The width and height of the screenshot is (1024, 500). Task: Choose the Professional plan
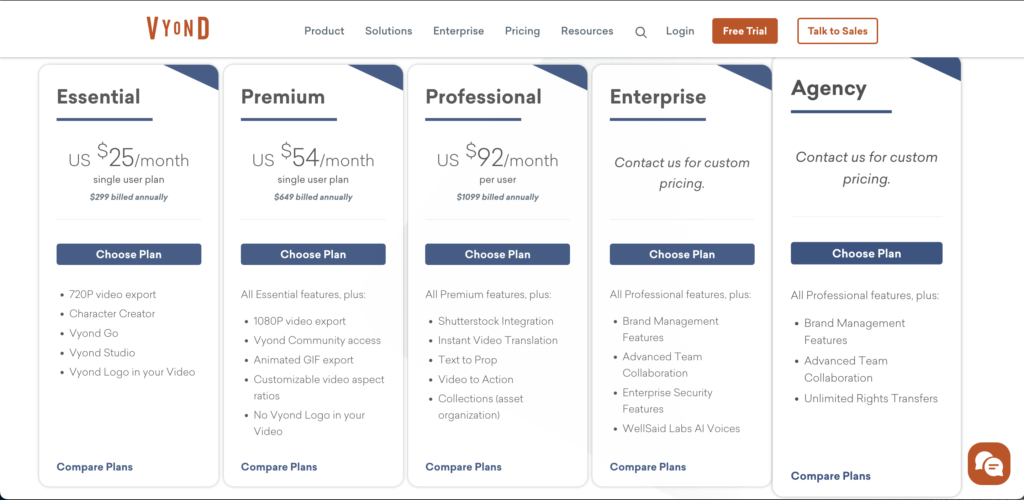pyautogui.click(x=497, y=254)
